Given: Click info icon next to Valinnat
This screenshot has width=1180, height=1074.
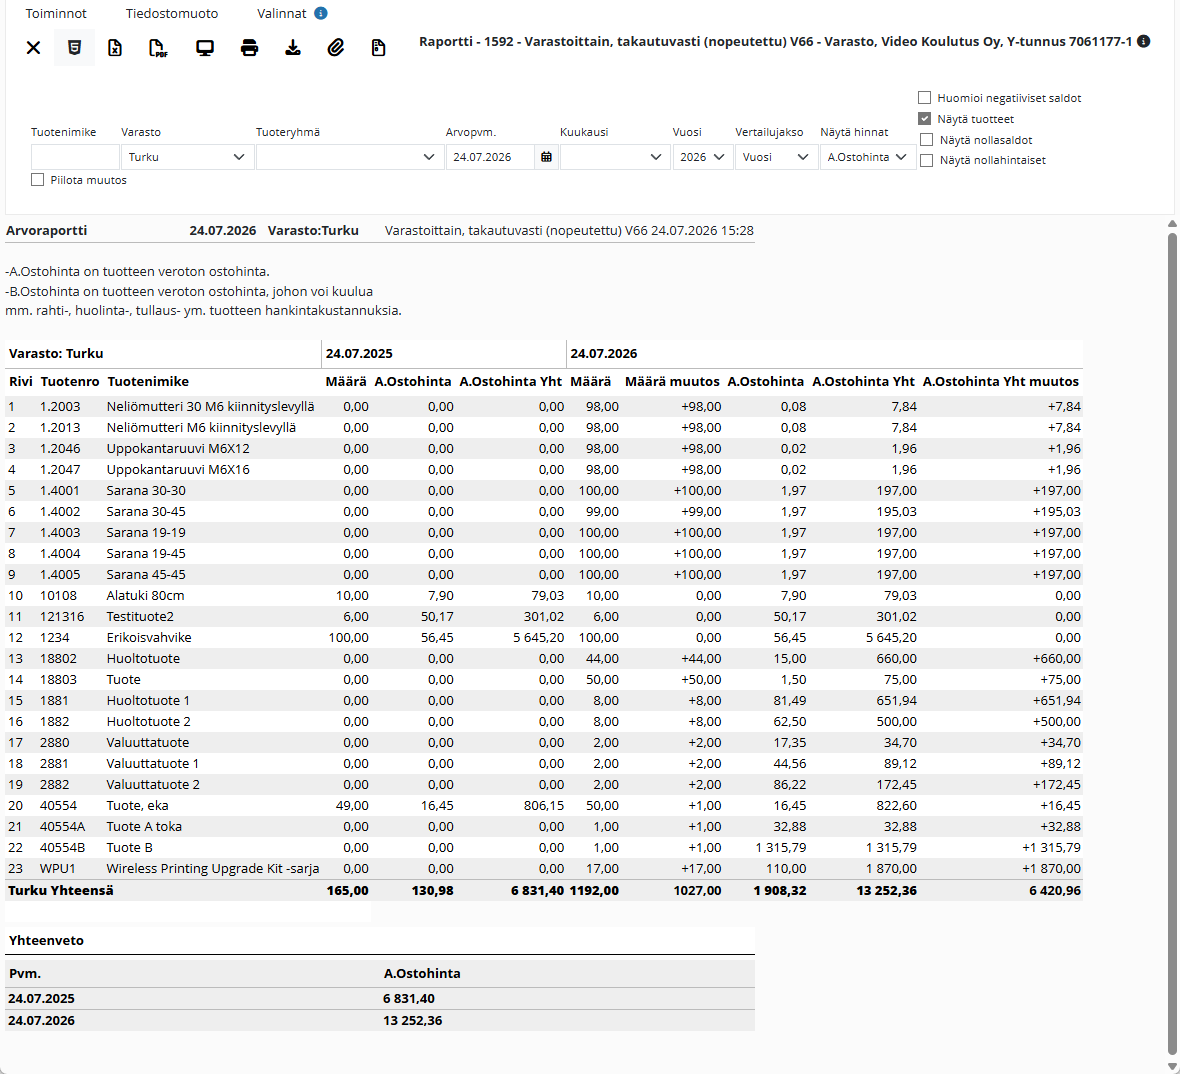Looking at the screenshot, I should [x=321, y=14].
